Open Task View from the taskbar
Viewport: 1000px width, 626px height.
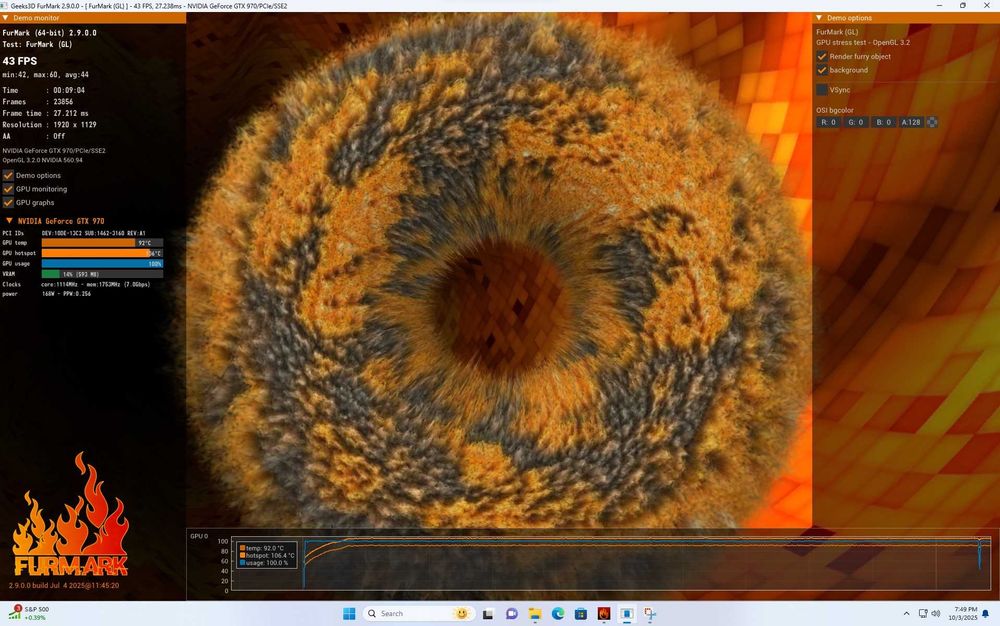(488, 614)
